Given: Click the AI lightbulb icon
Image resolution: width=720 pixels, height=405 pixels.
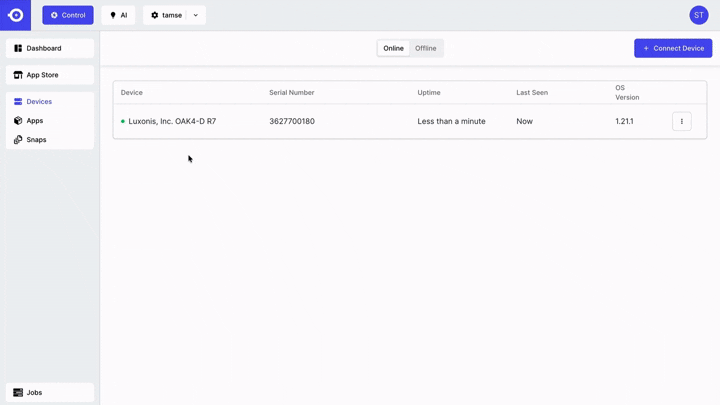Looking at the screenshot, I should click(113, 15).
